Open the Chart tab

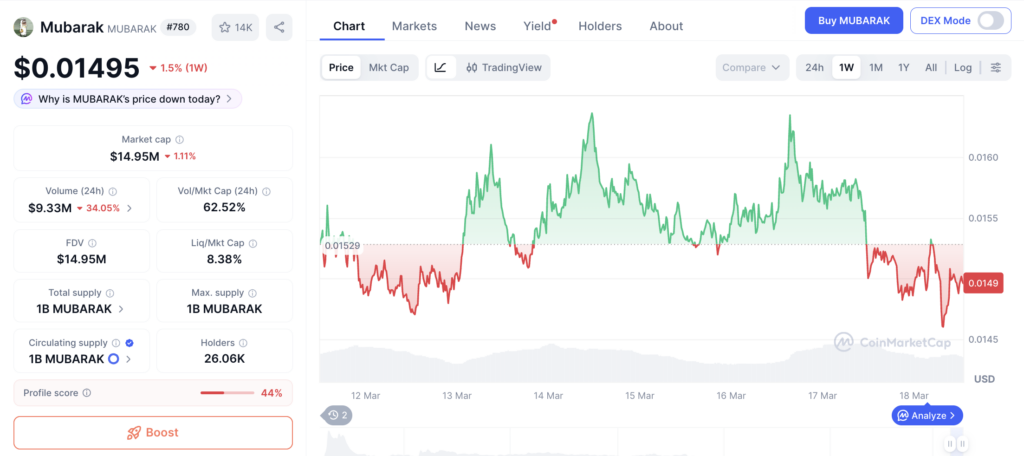click(349, 26)
